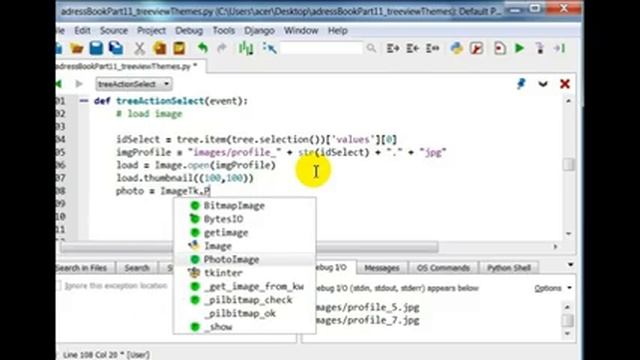Click the search magnifier icon

click(371, 48)
